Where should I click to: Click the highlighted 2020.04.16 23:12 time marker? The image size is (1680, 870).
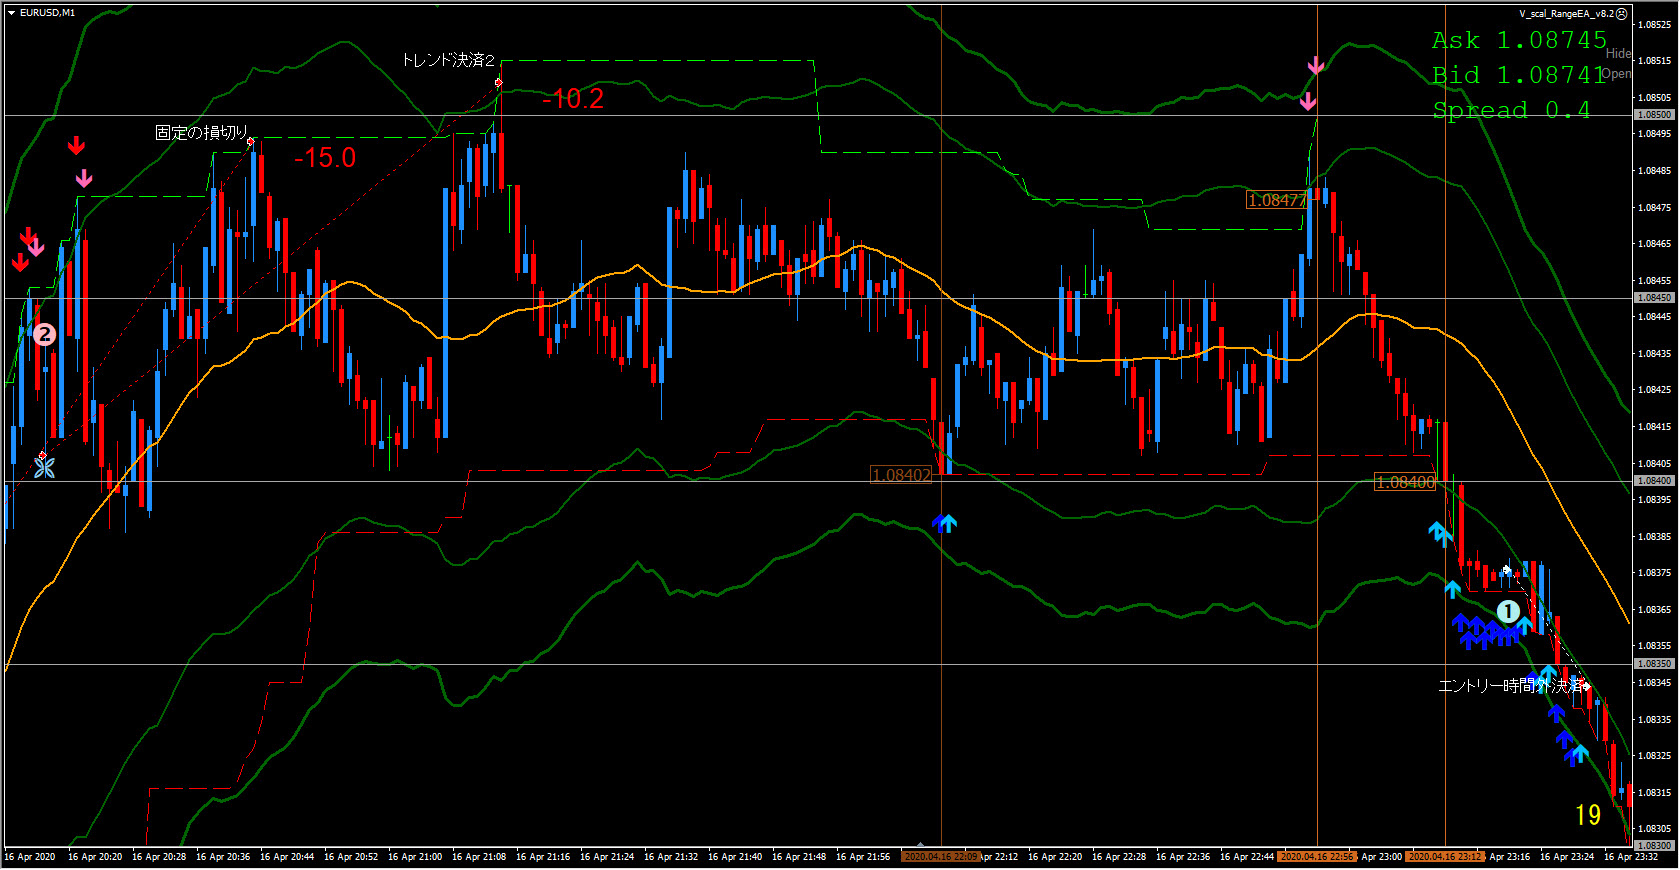coord(1445,857)
